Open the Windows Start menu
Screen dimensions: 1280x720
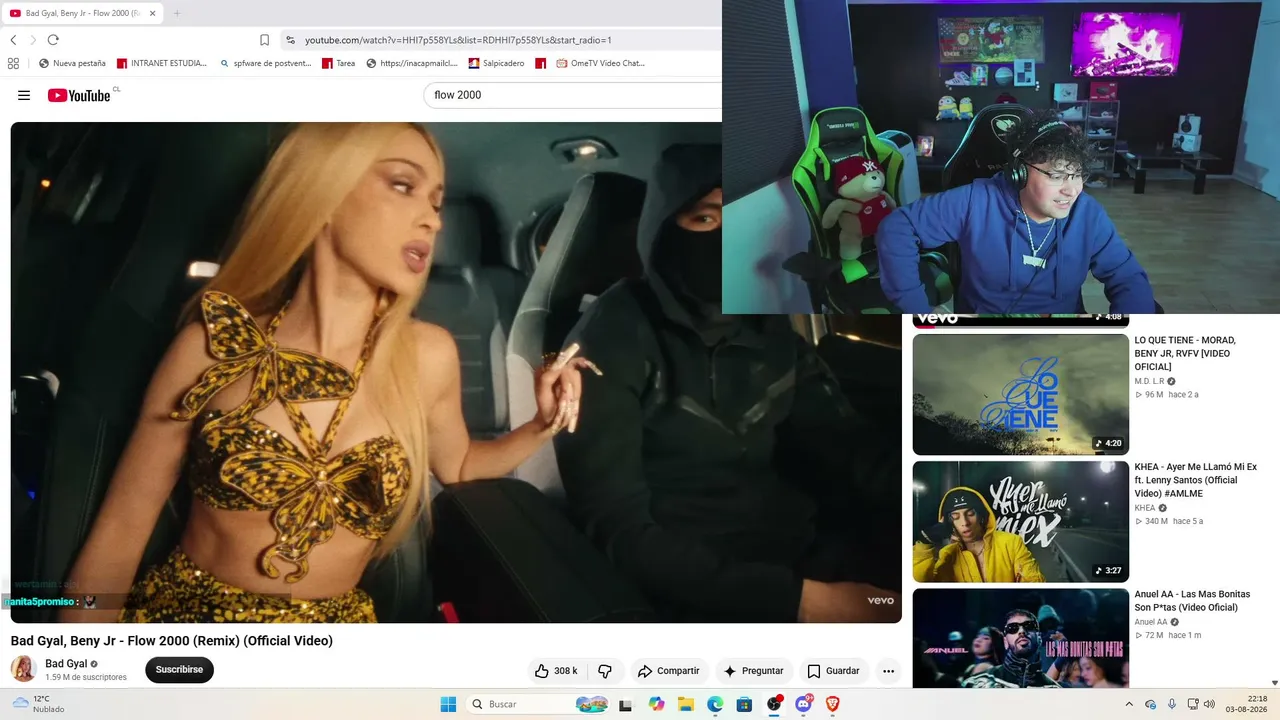click(x=448, y=704)
